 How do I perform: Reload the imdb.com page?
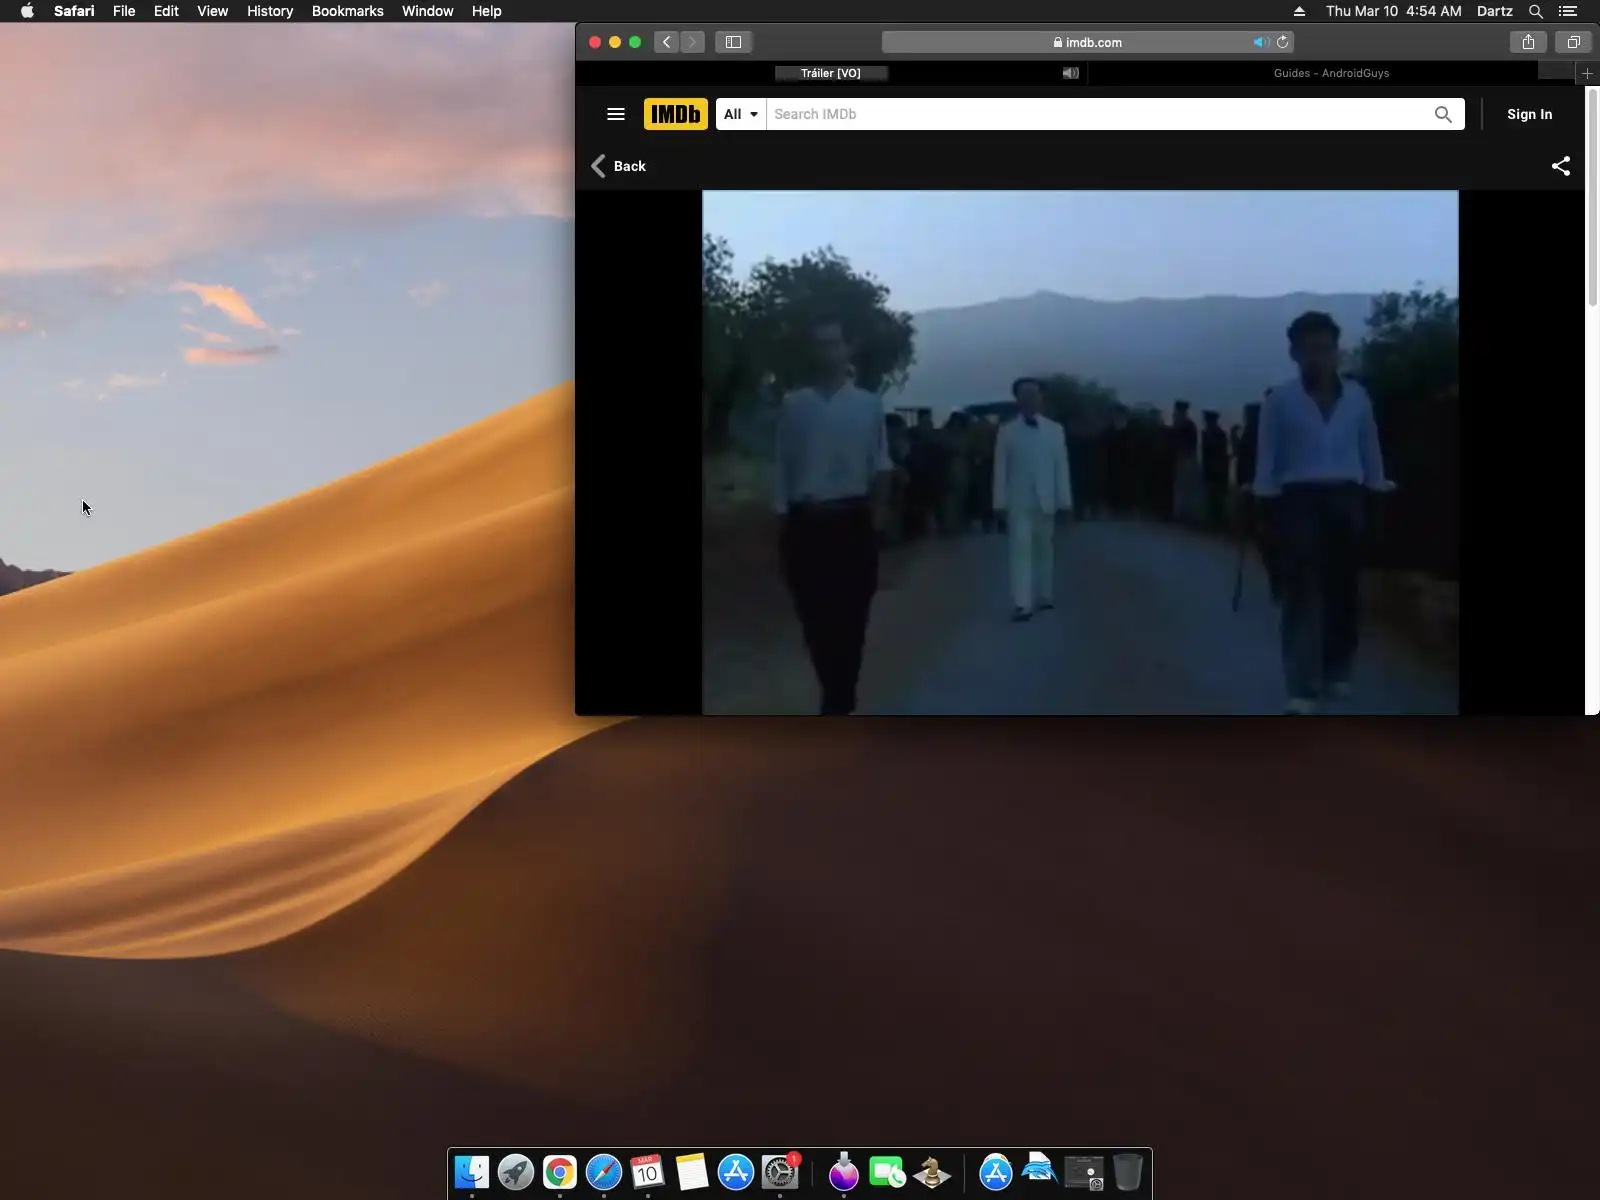[x=1283, y=42]
